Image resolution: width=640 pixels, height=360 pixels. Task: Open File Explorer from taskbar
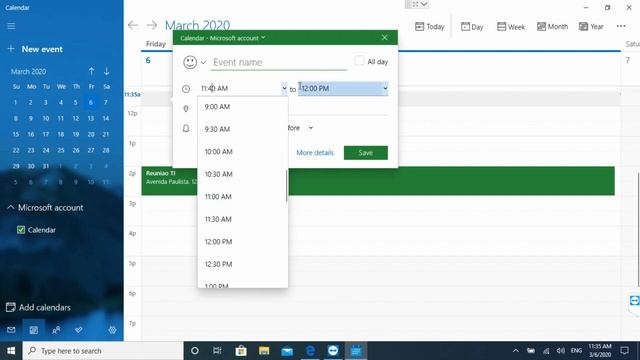(x=264, y=351)
